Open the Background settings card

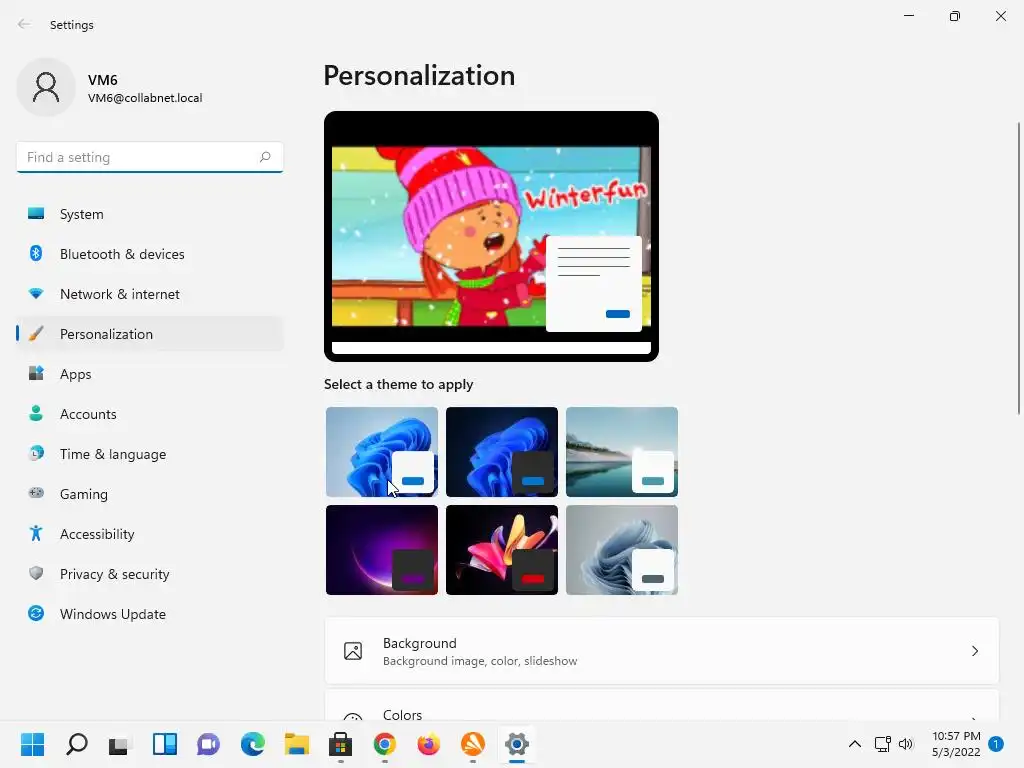coord(662,651)
